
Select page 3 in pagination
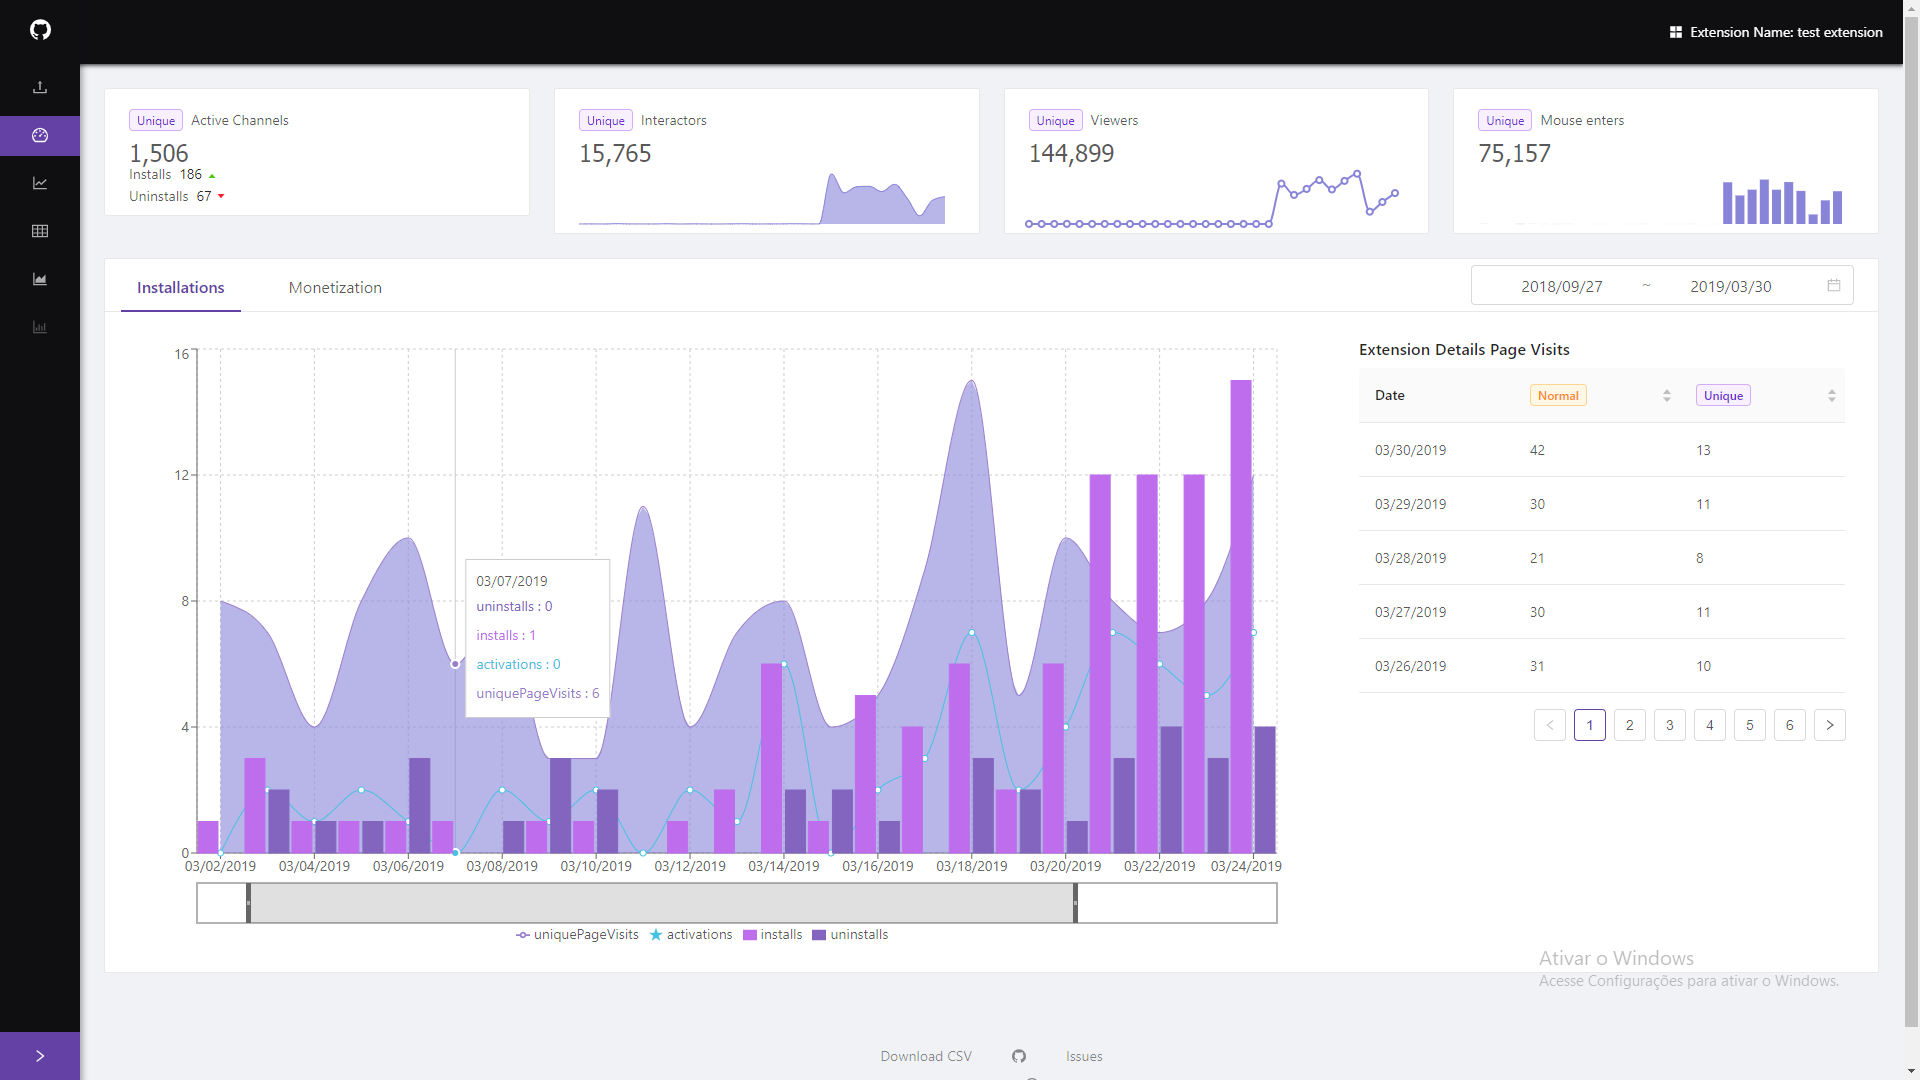1670,725
